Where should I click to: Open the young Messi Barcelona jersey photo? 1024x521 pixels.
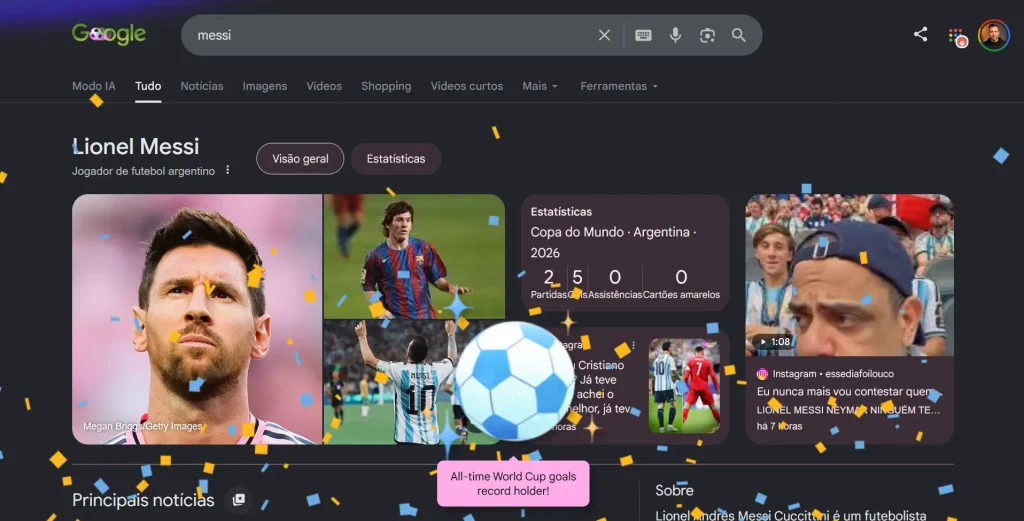pyautogui.click(x=414, y=256)
